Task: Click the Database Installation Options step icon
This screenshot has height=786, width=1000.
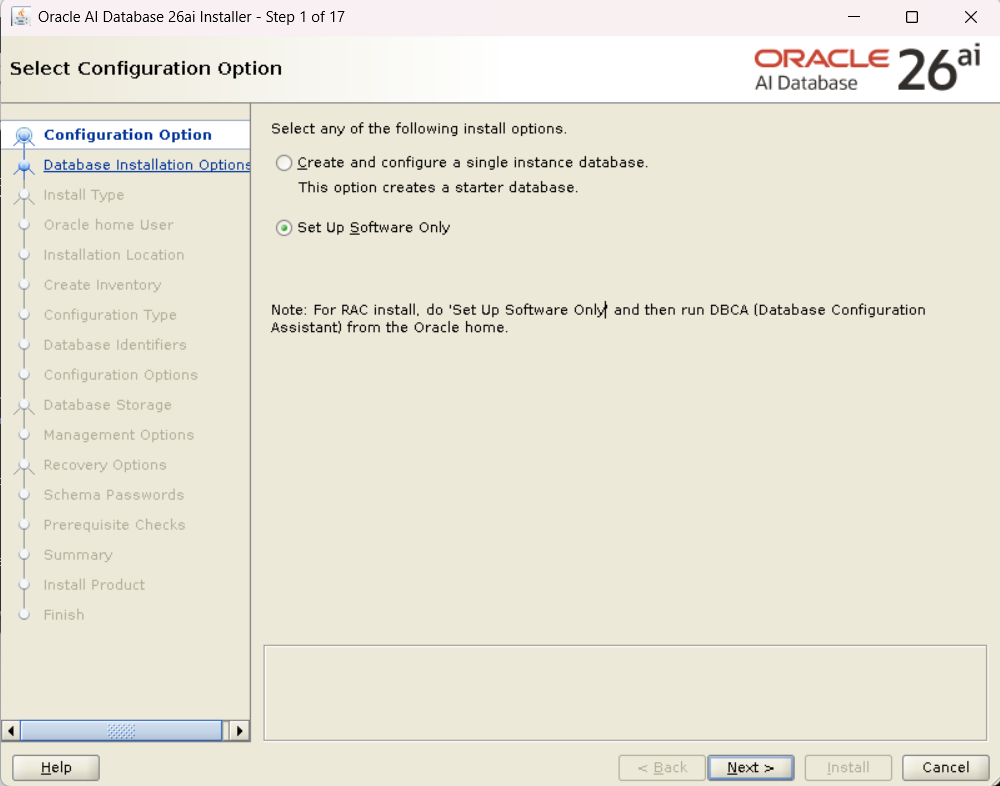Action: click(x=25, y=166)
